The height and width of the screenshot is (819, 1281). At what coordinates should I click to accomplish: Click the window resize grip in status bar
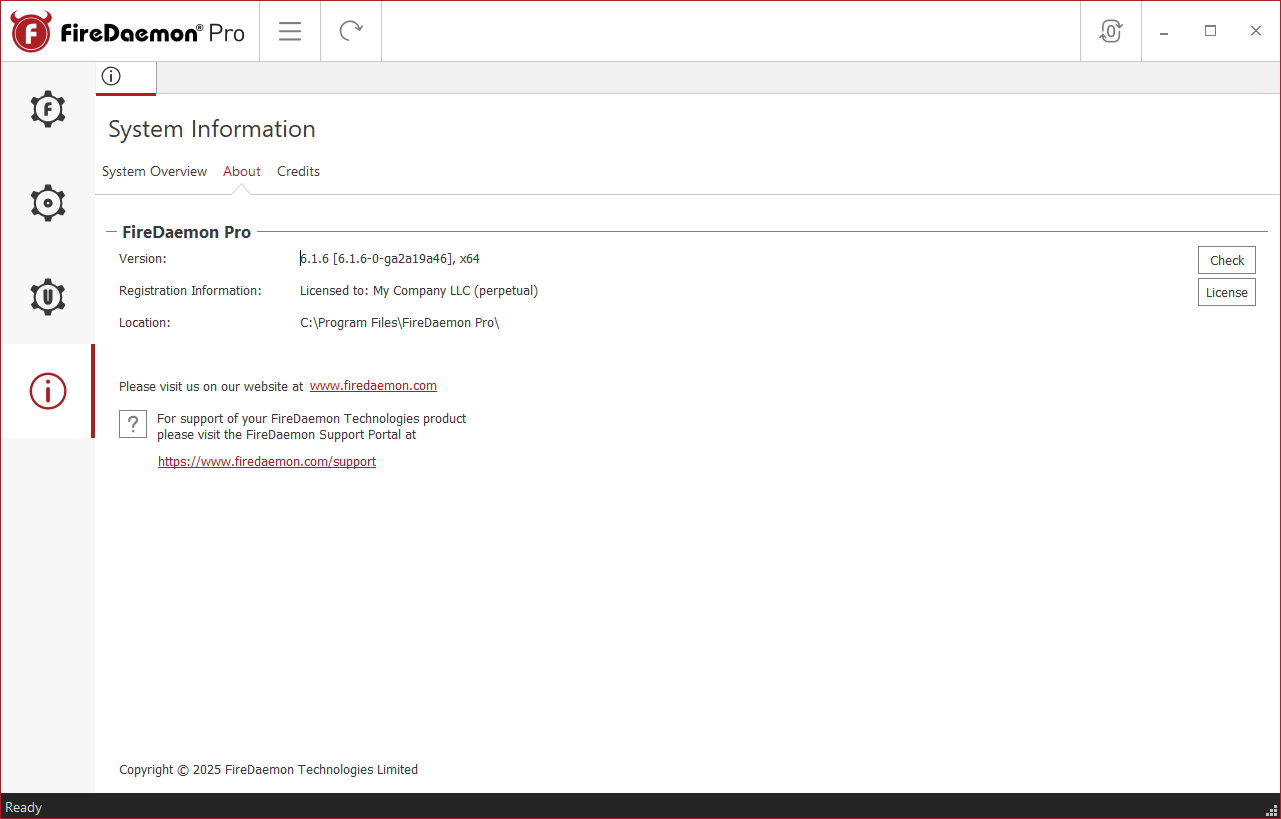1272,810
